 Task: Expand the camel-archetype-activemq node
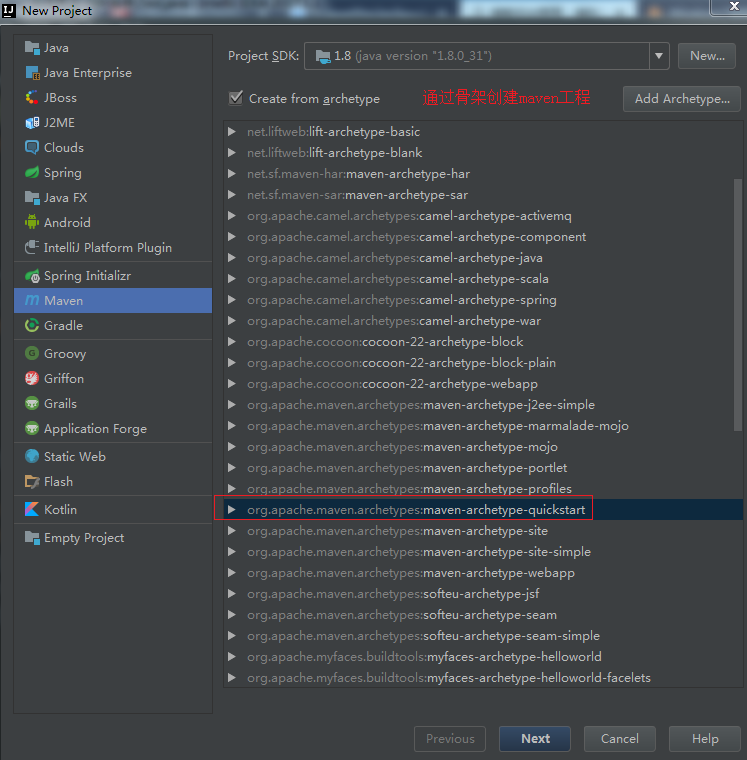pos(232,216)
